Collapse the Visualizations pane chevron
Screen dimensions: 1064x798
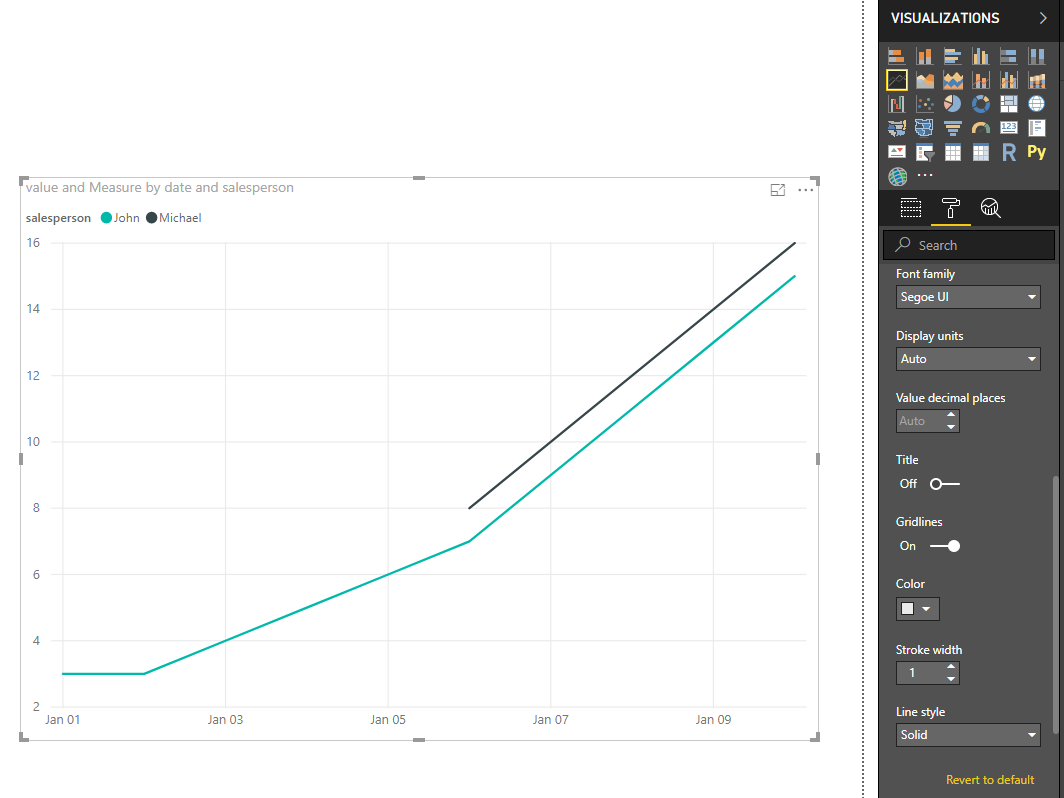(1043, 18)
